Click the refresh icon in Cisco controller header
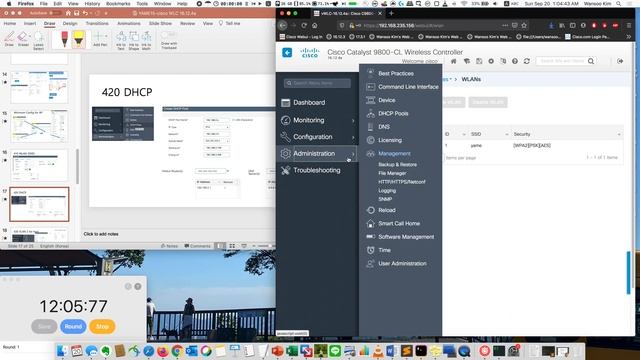640x360 pixels. (527, 61)
